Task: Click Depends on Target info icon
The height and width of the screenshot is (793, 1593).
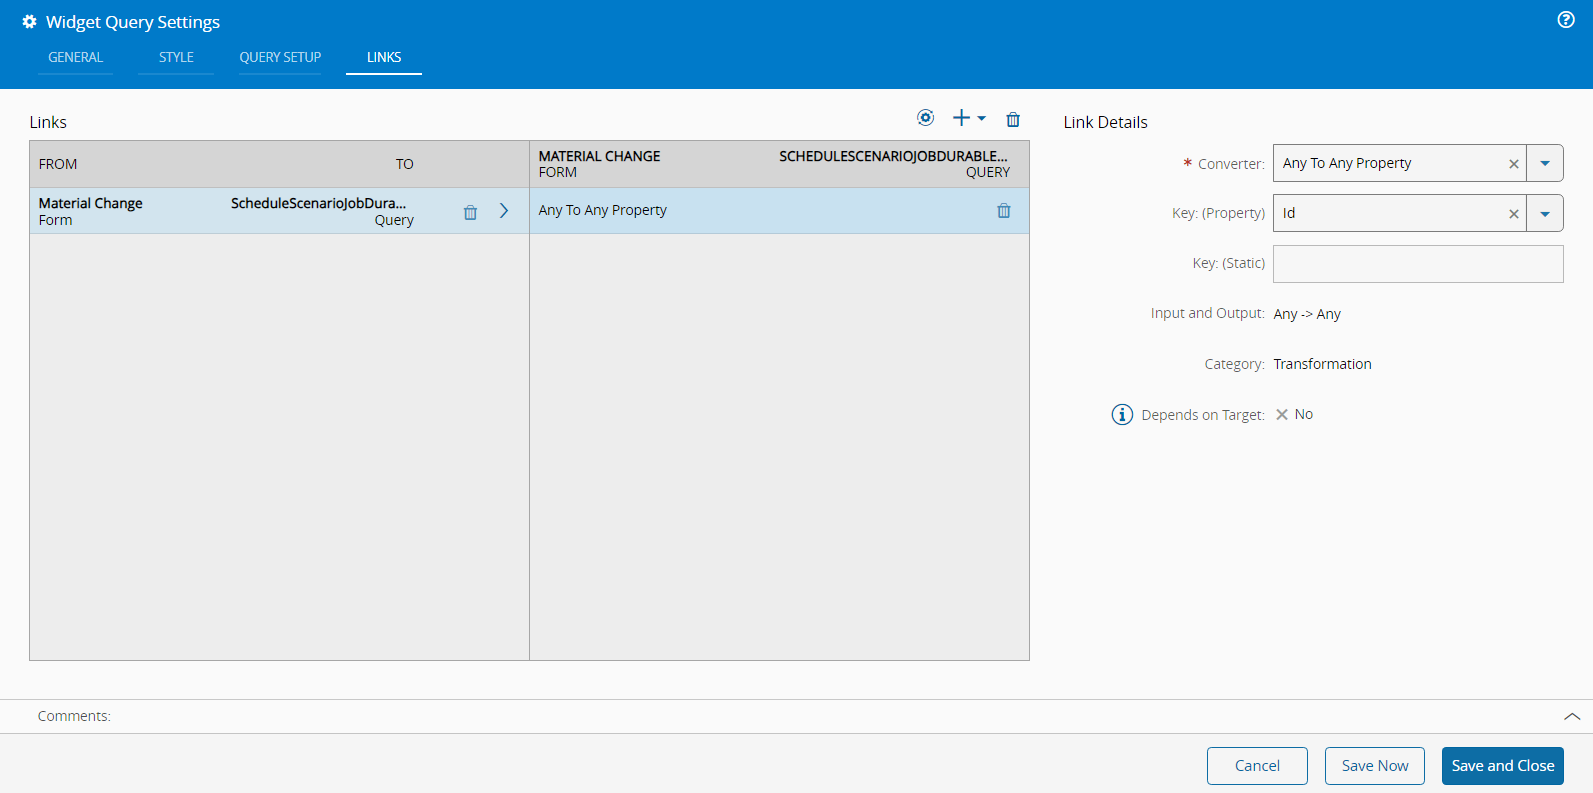Action: [1122, 415]
